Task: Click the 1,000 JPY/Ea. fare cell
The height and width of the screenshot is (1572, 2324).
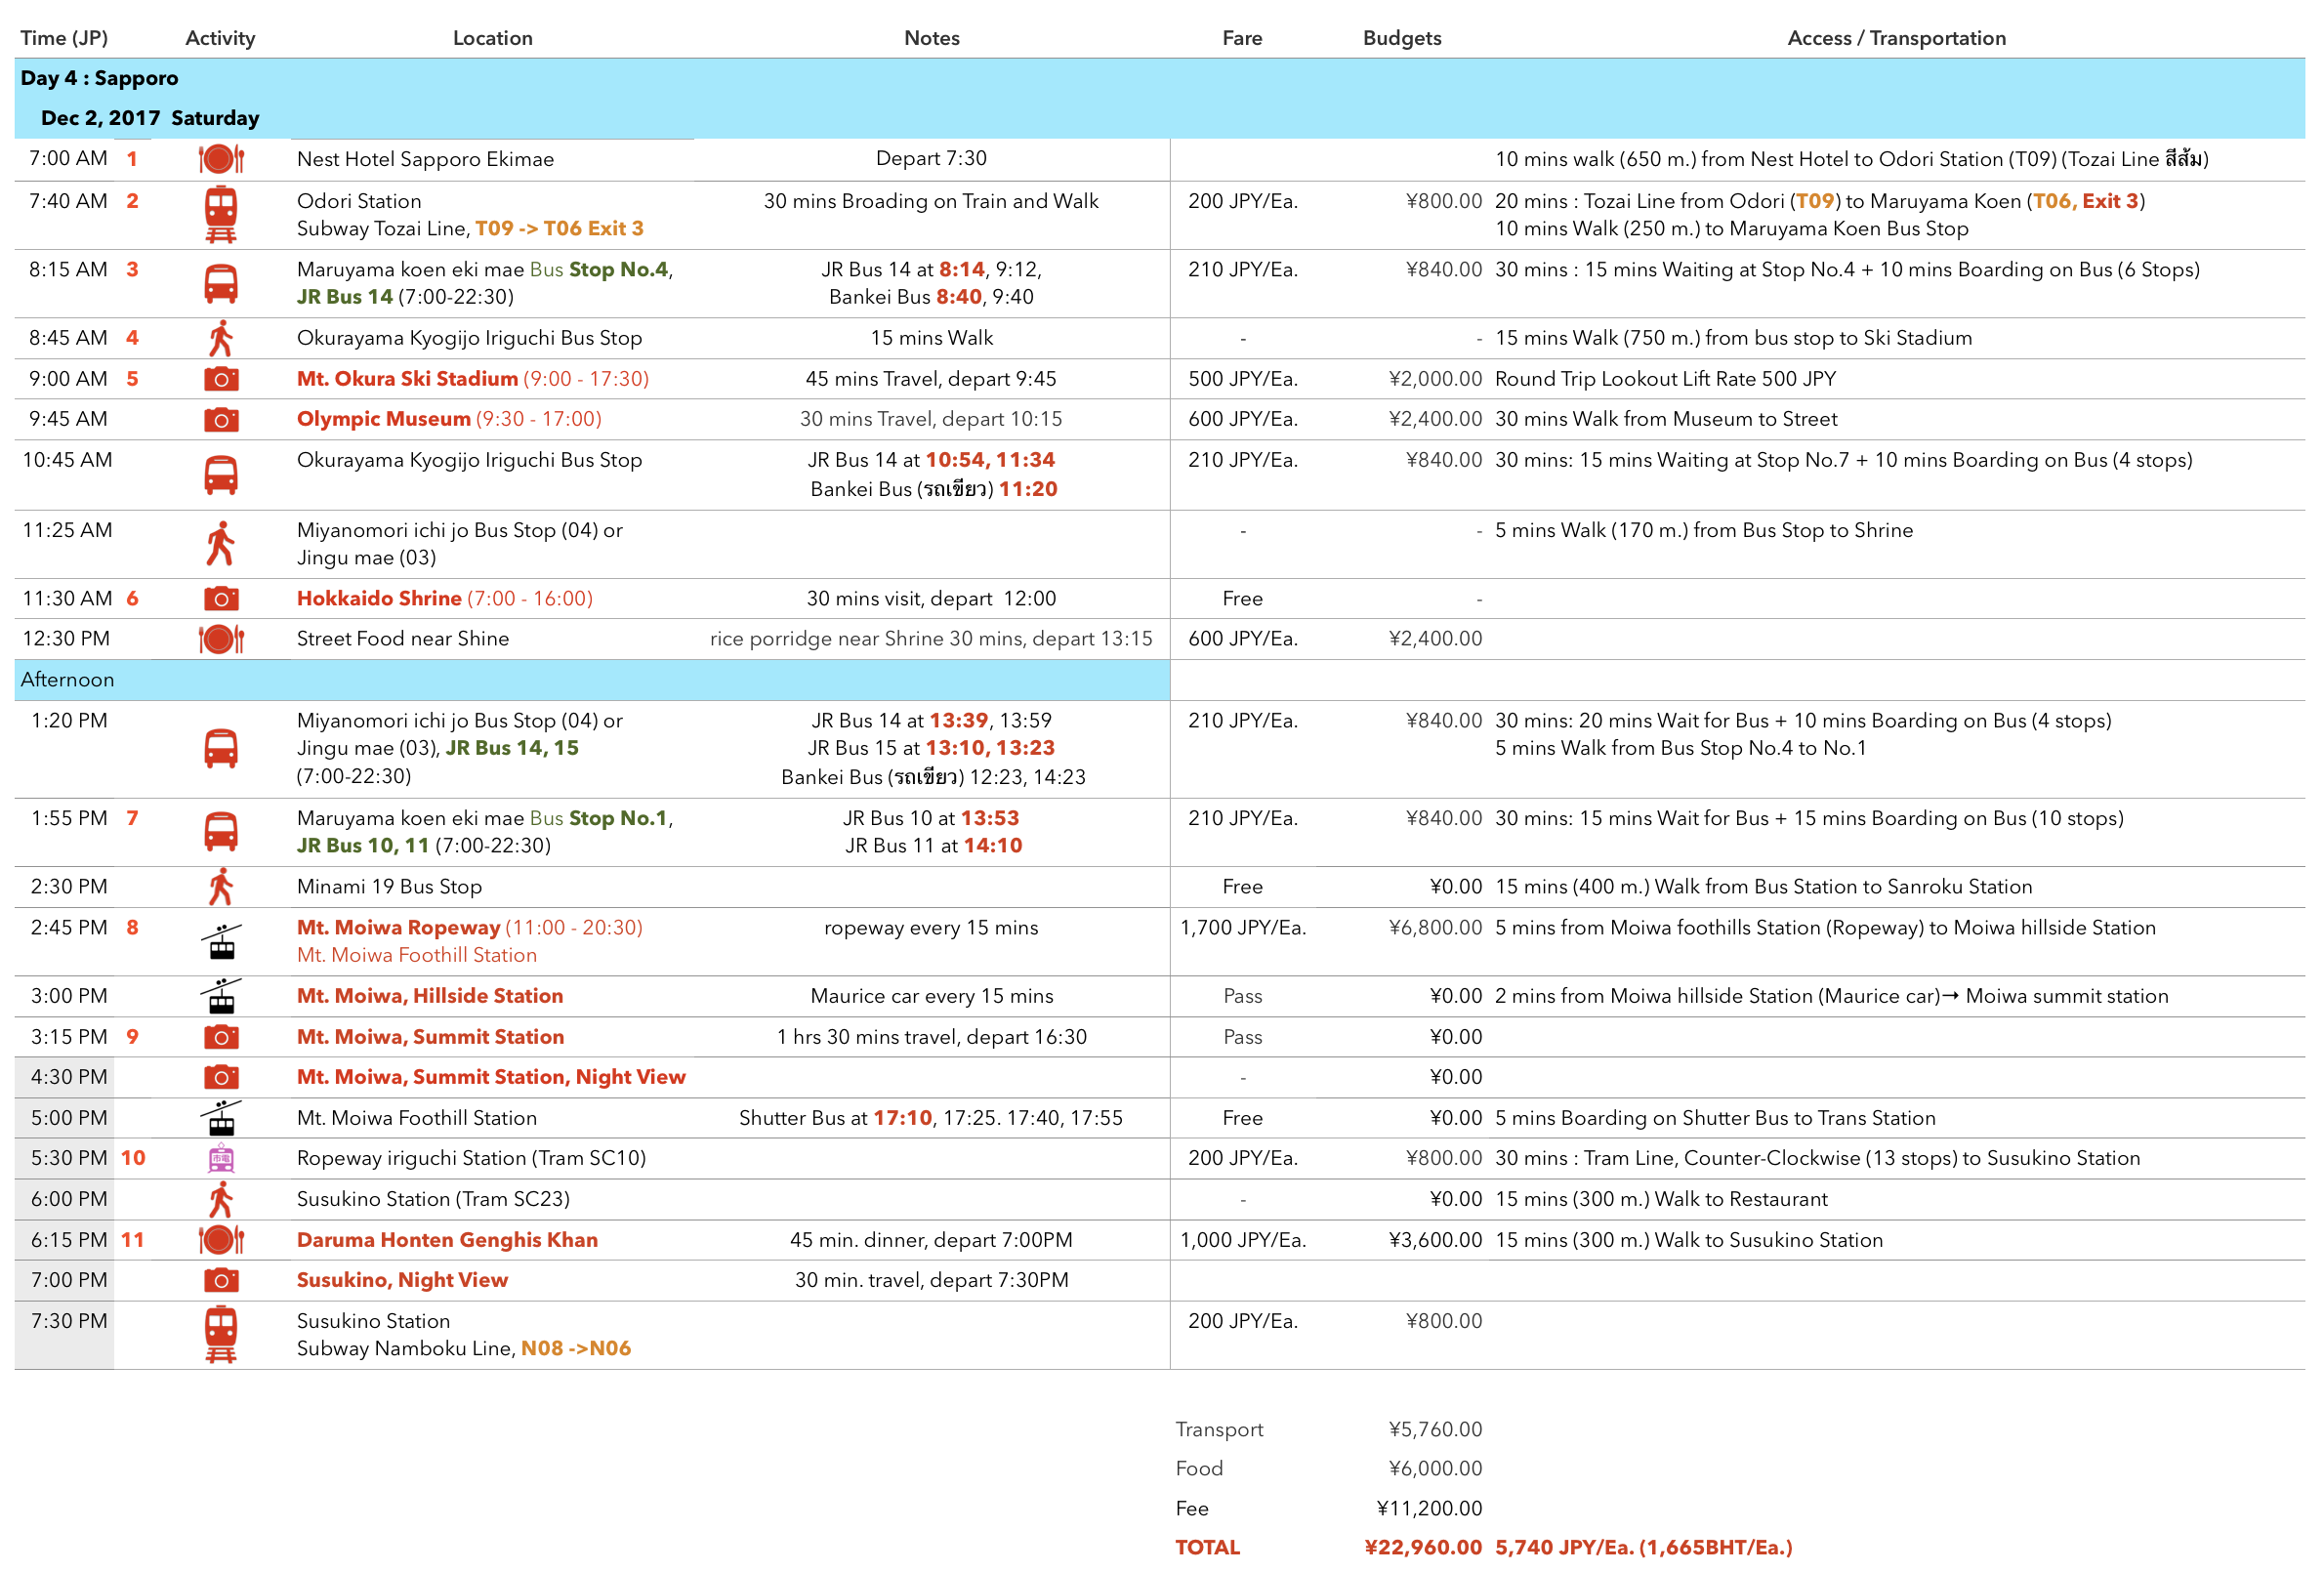Action: pos(1242,1240)
